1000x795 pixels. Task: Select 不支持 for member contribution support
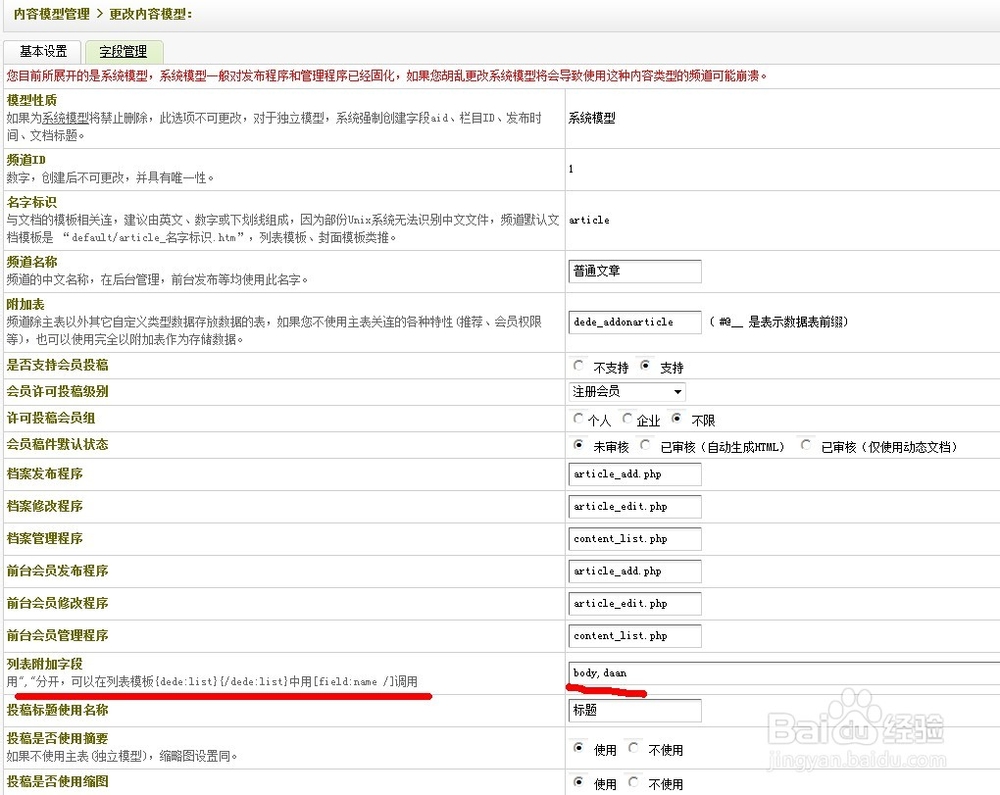click(579, 366)
